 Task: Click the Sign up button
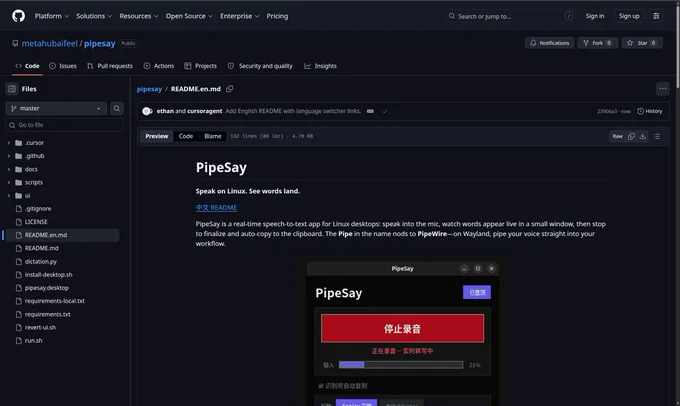(629, 16)
